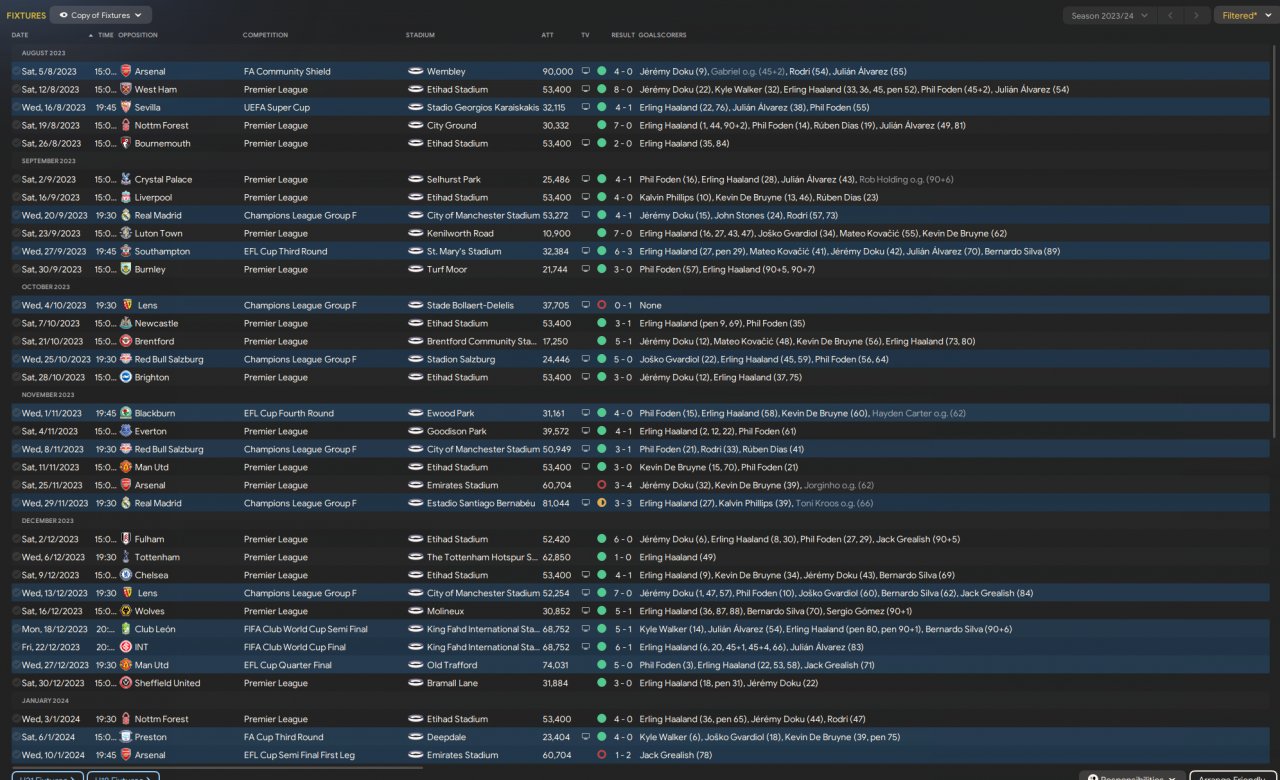The width and height of the screenshot is (1280, 780).
Task: Click the stadium icon beside Wembley
Action: click(415, 71)
